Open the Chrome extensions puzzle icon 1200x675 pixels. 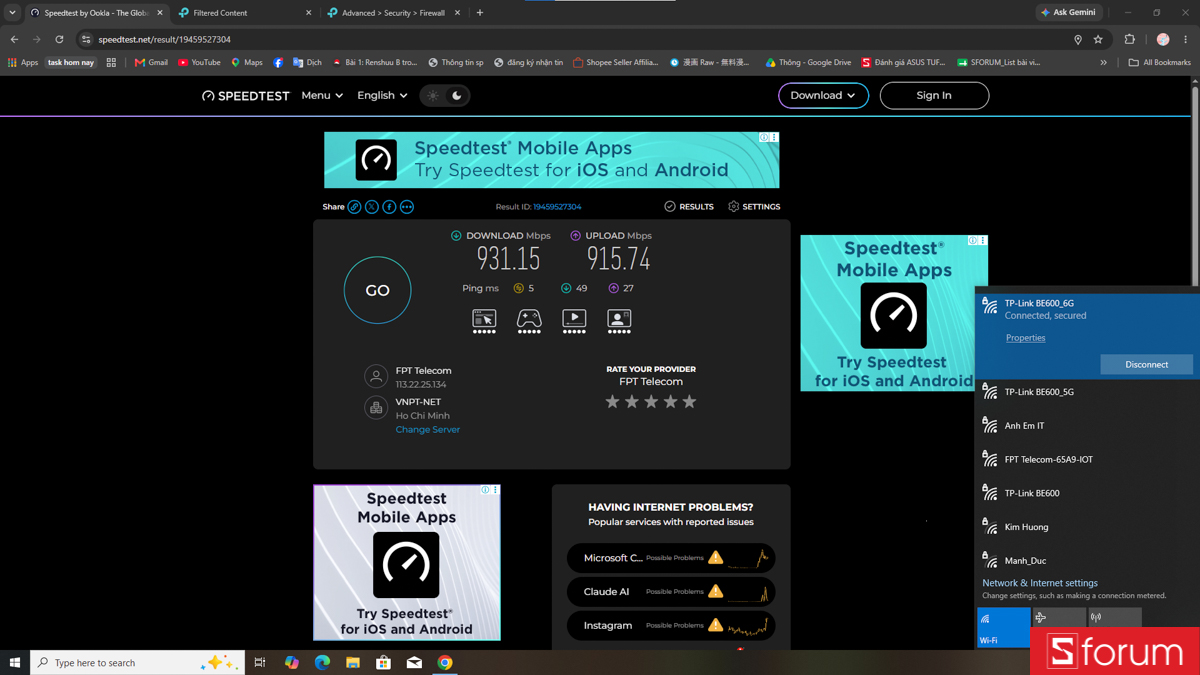[x=1130, y=40]
